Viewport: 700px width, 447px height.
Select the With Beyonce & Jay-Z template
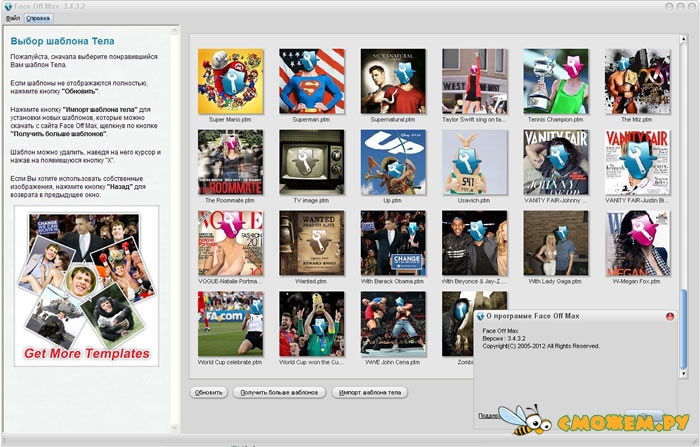click(x=475, y=243)
